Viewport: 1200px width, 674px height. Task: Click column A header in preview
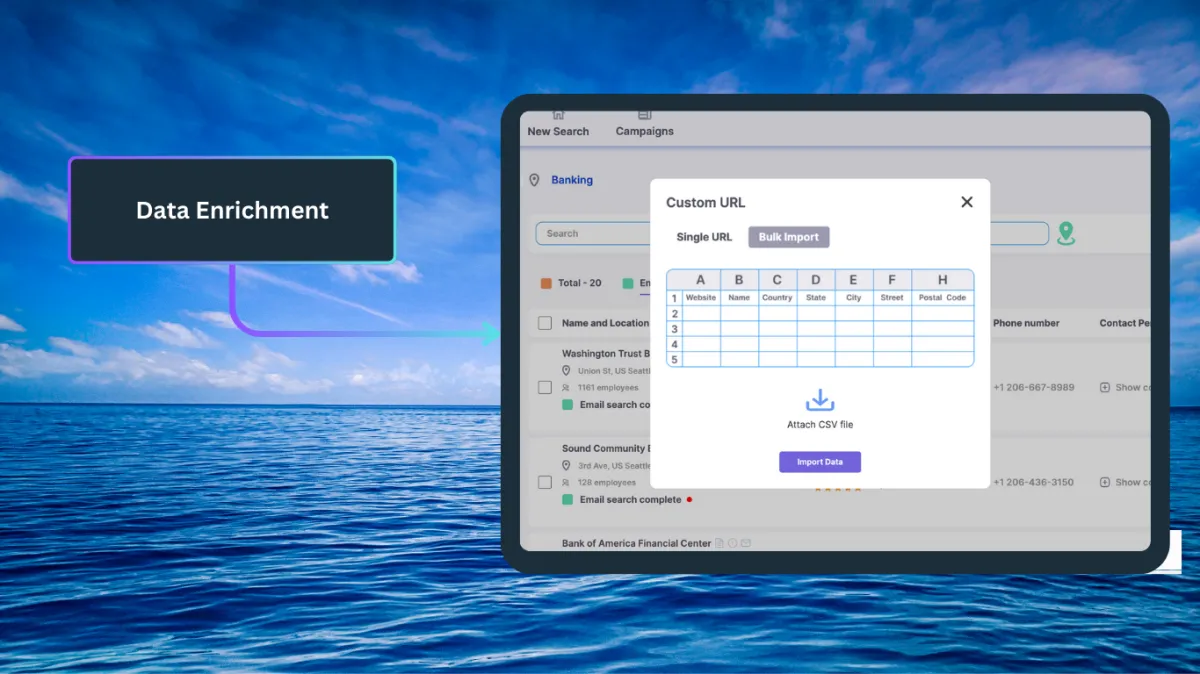(701, 280)
